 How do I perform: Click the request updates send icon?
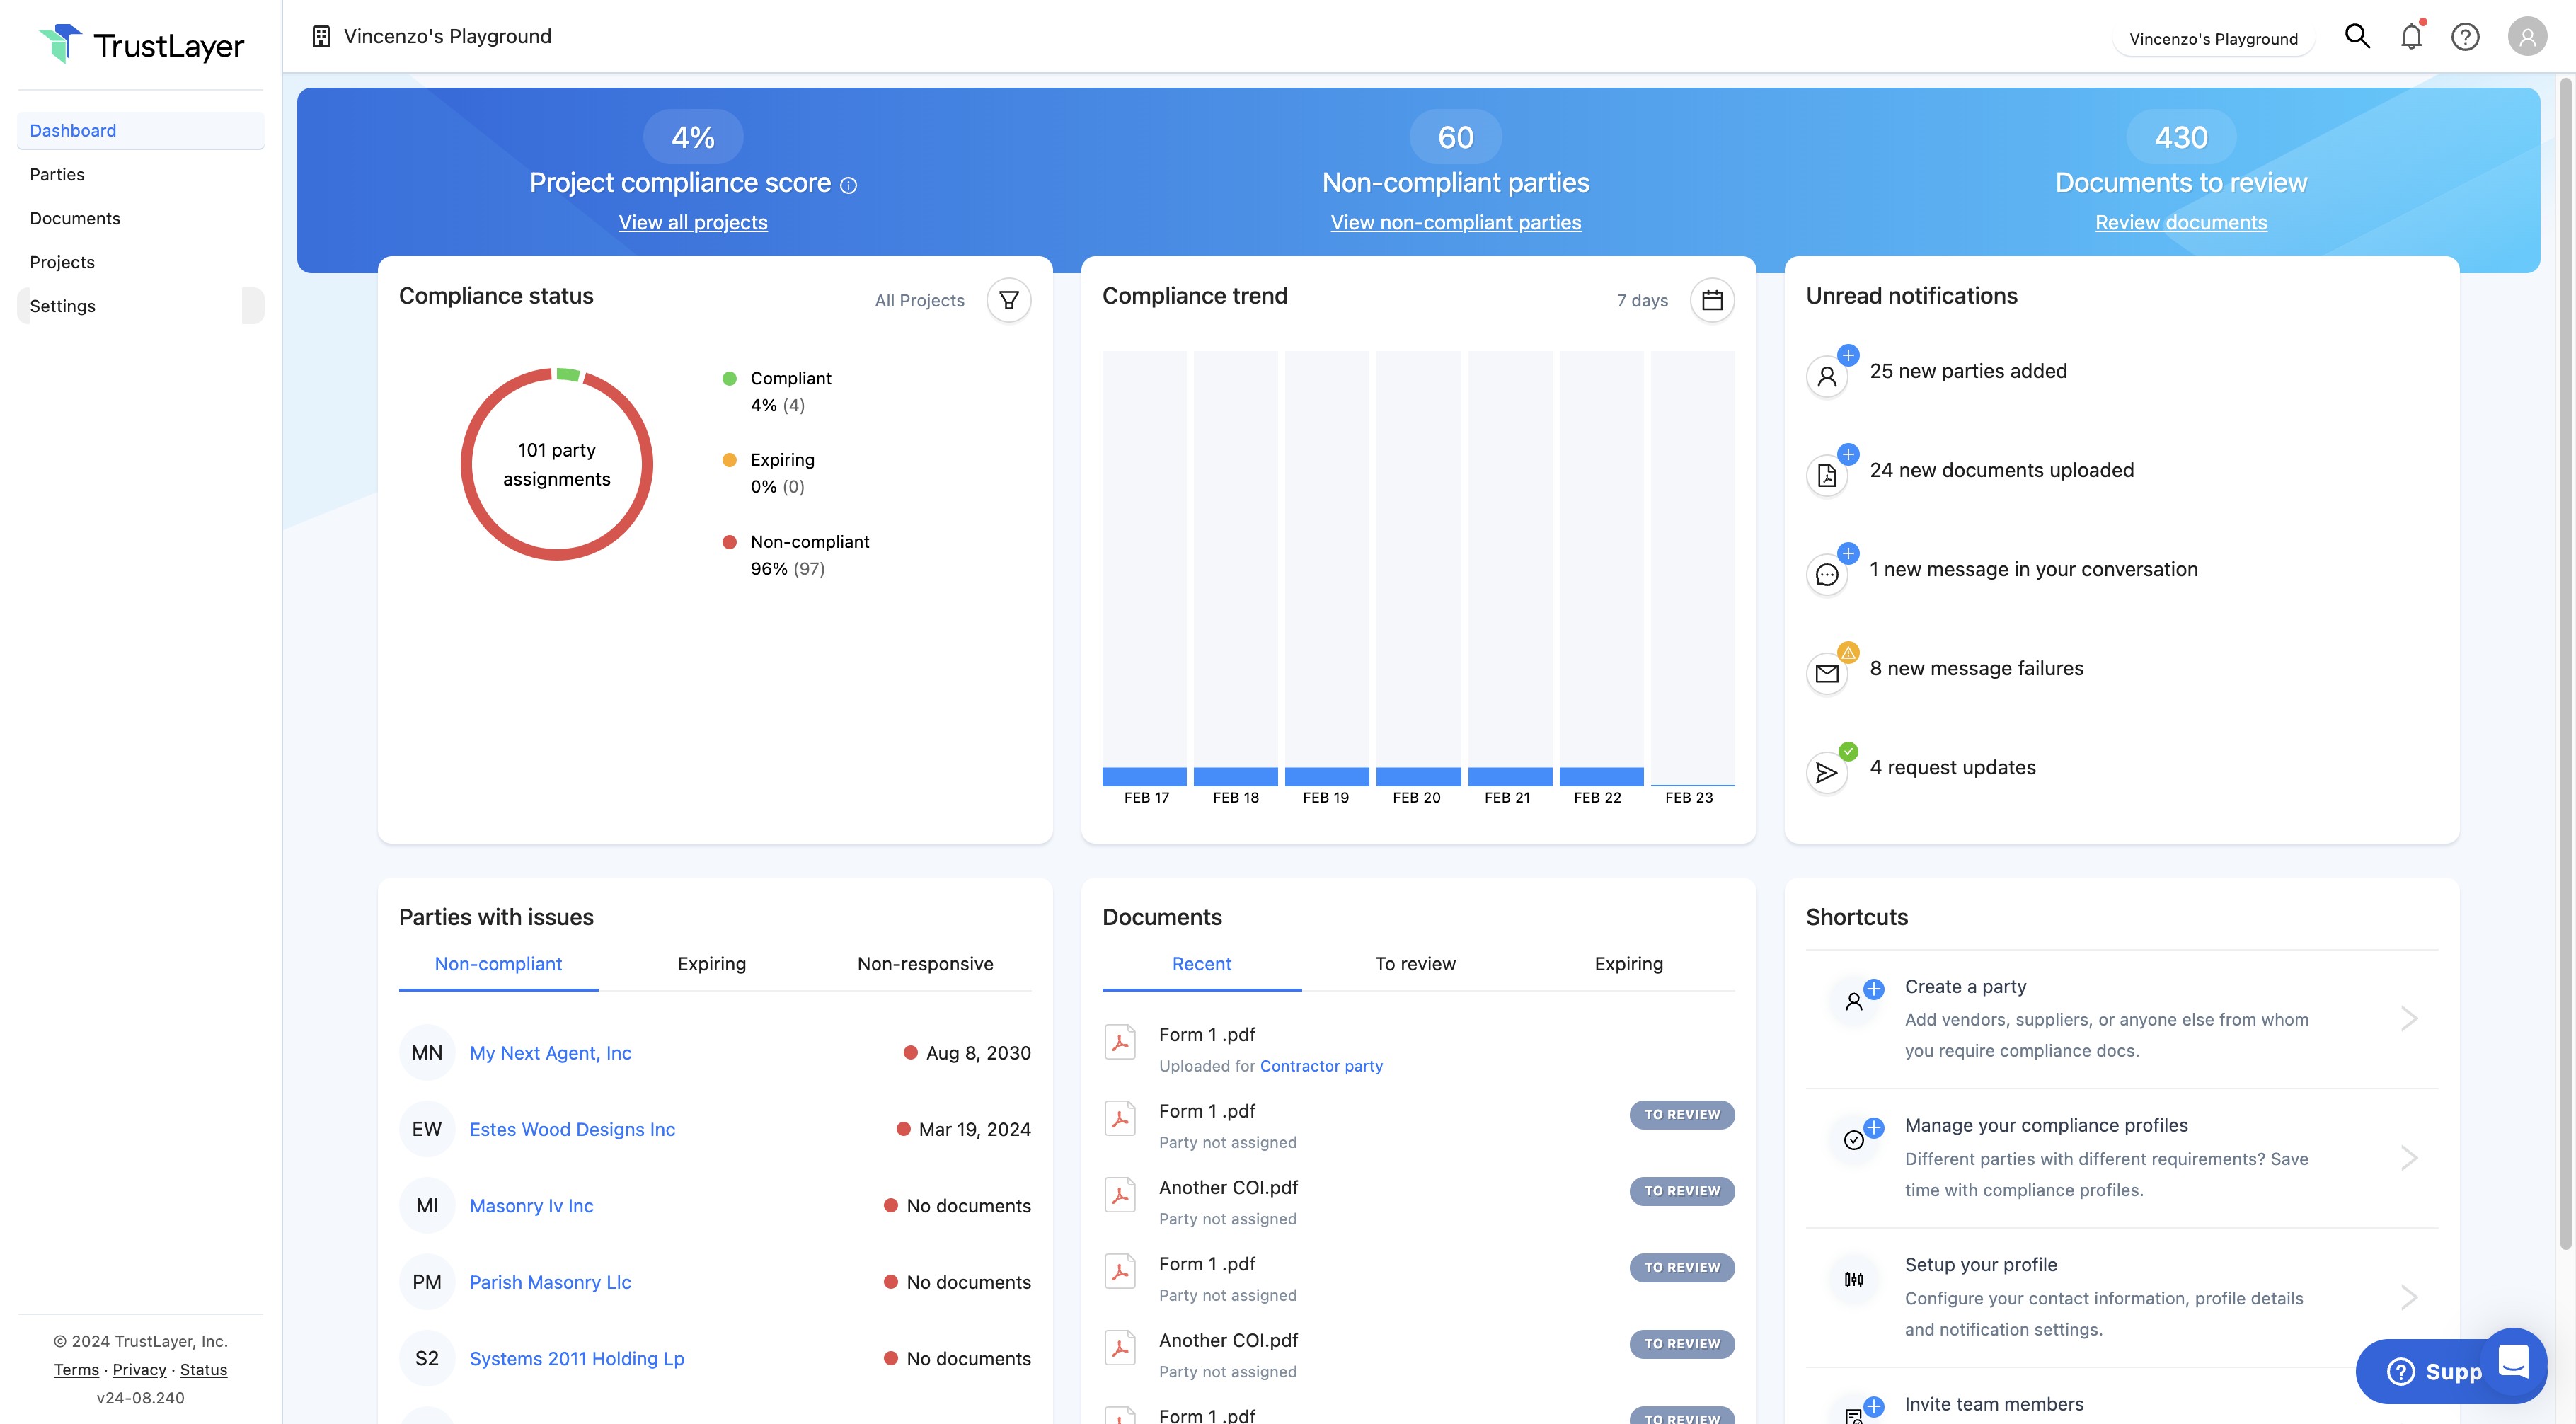pyautogui.click(x=1827, y=773)
